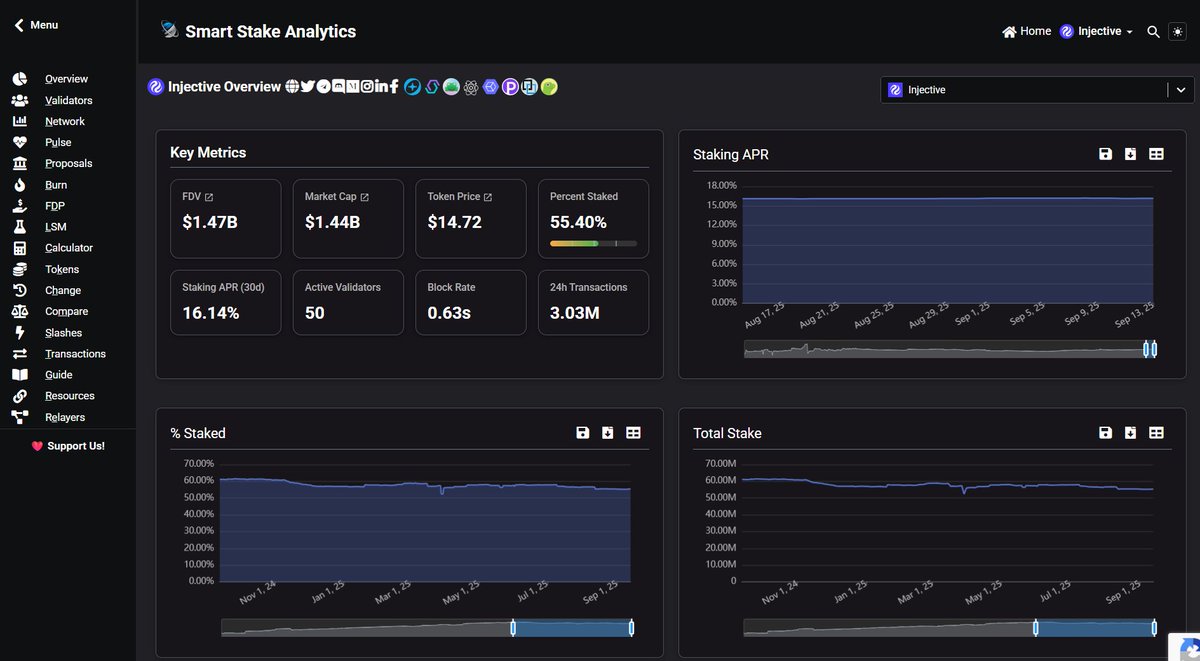
Task: Open LSM via its flask icon
Action: pos(20,227)
